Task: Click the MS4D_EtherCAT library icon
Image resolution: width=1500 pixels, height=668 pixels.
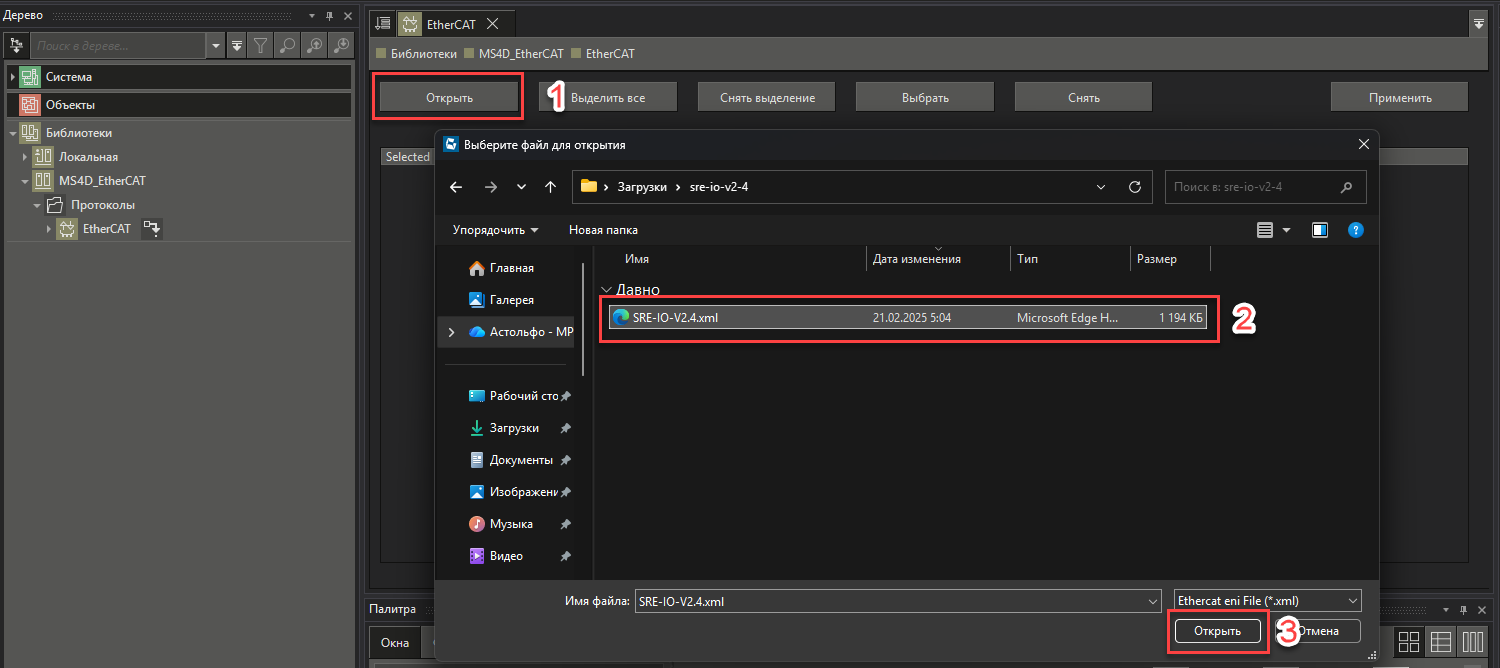Action: pos(43,181)
